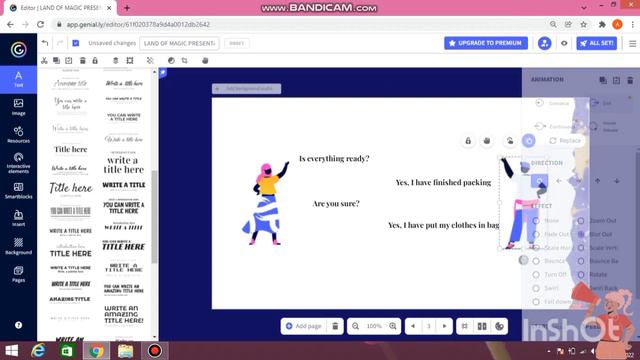Click Add background audio button

(x=247, y=89)
